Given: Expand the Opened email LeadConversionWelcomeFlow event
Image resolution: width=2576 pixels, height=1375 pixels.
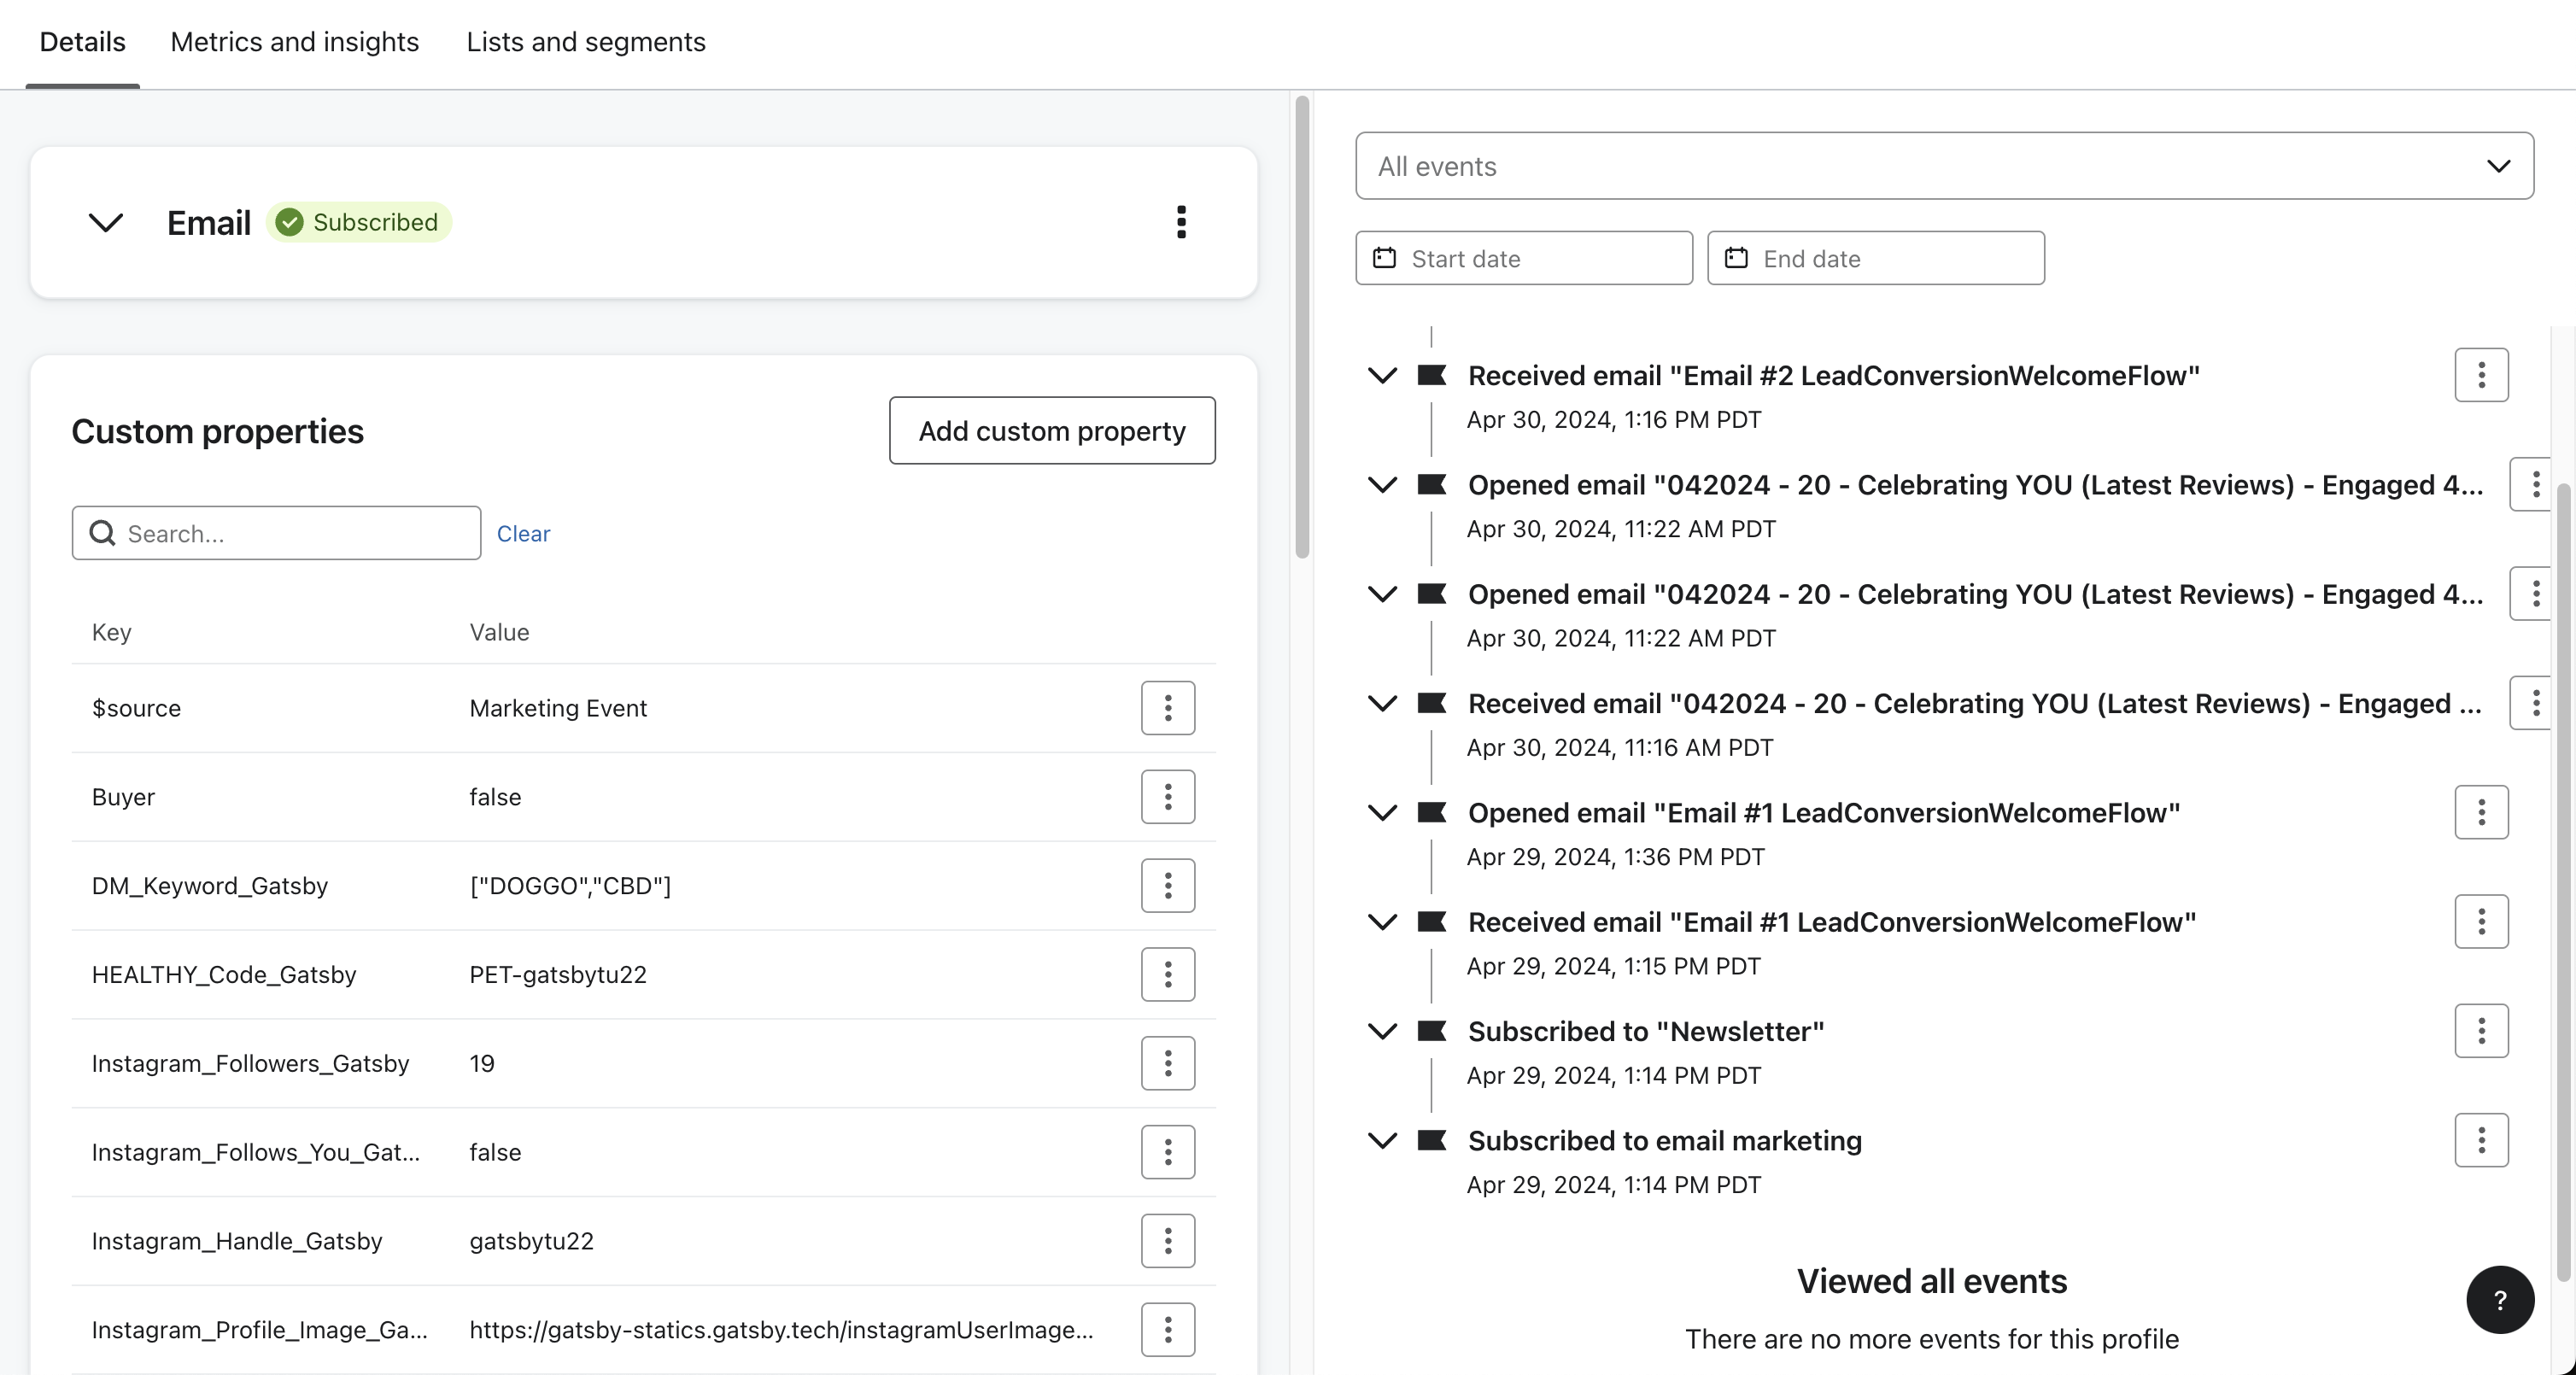Looking at the screenshot, I should 1380,811.
